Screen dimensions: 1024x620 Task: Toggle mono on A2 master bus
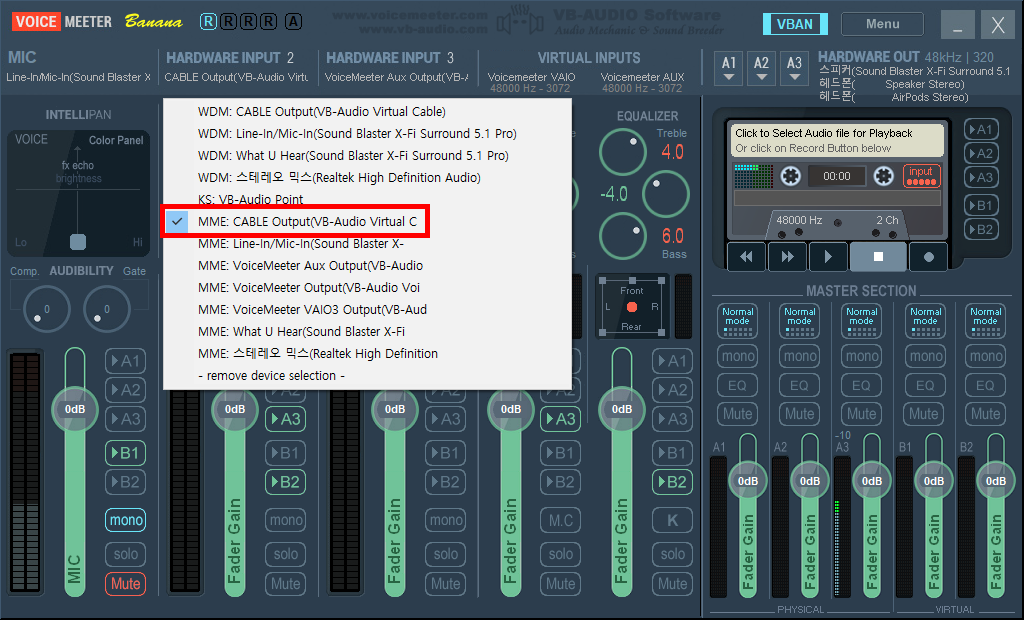tap(799, 356)
